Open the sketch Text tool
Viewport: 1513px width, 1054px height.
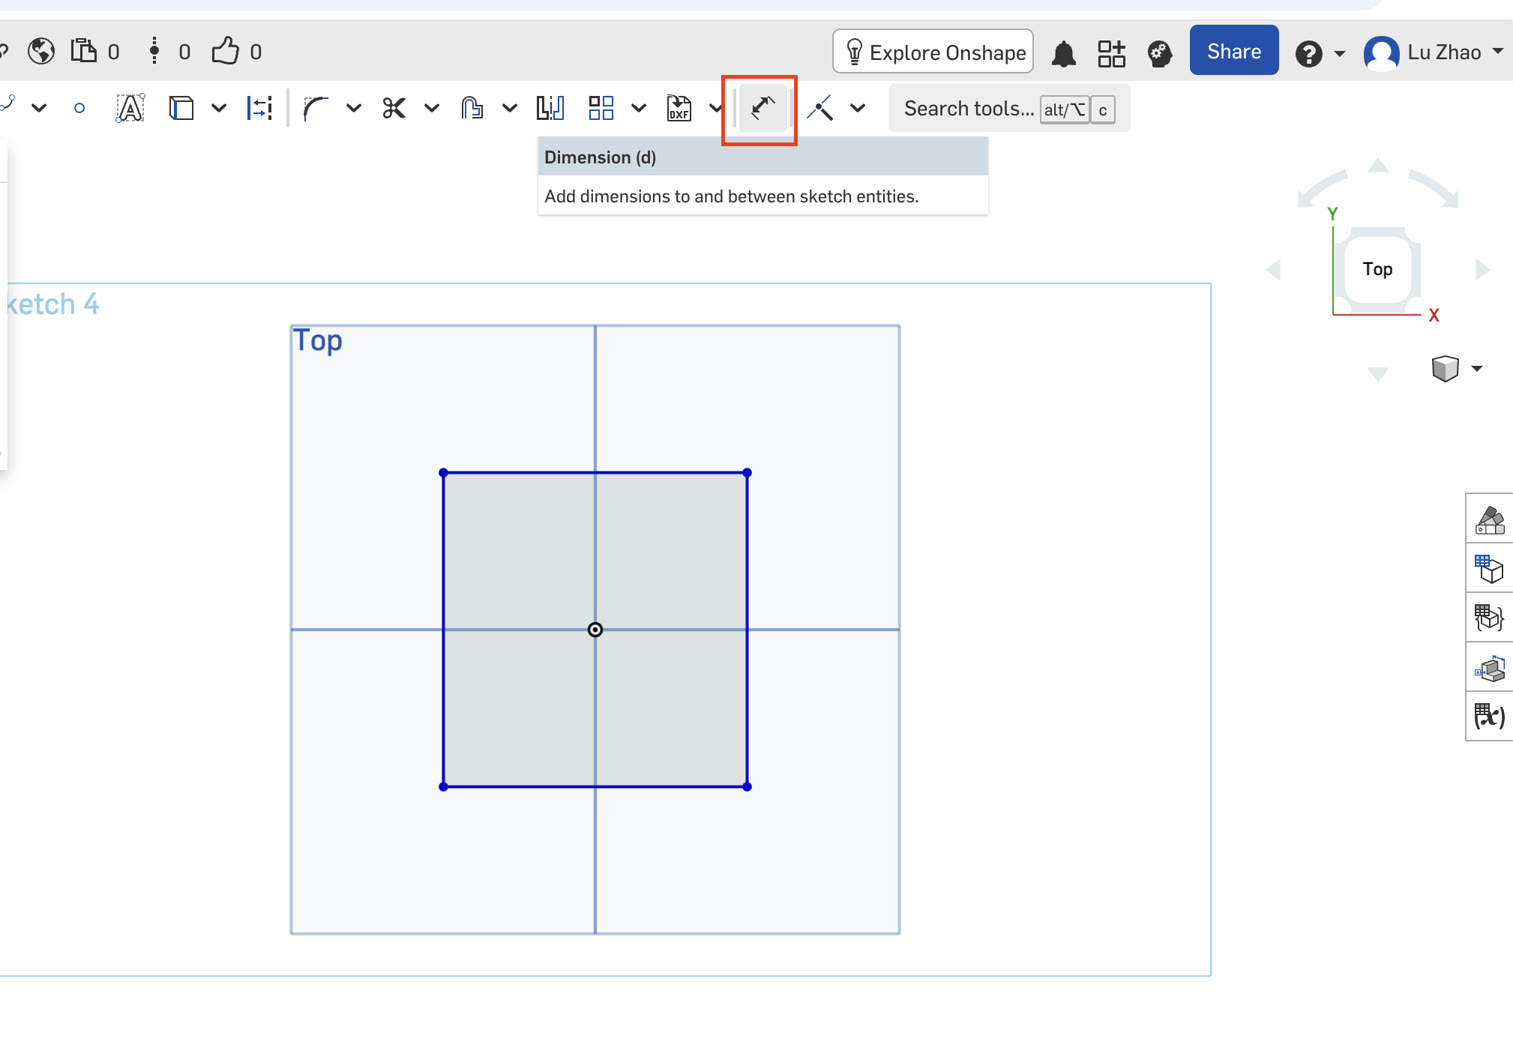tap(130, 107)
